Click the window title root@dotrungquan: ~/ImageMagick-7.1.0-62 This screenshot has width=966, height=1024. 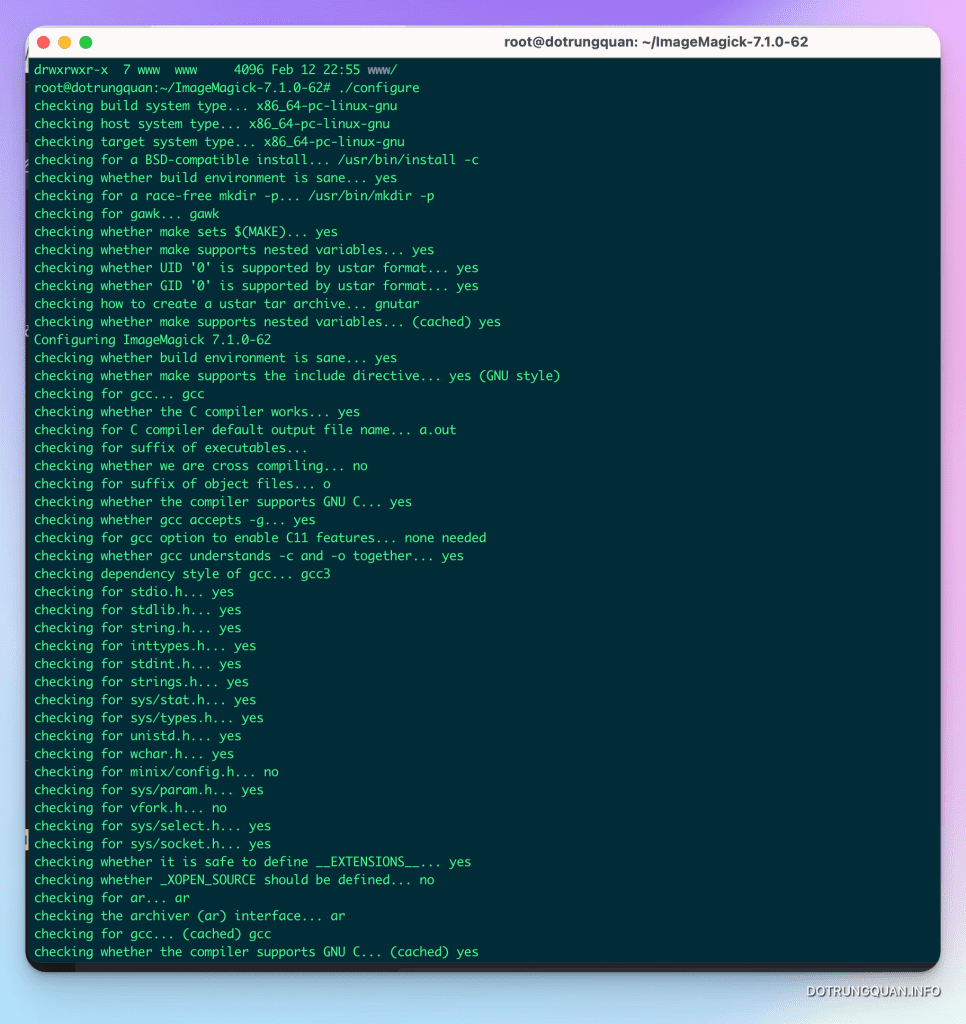pyautogui.click(x=656, y=42)
